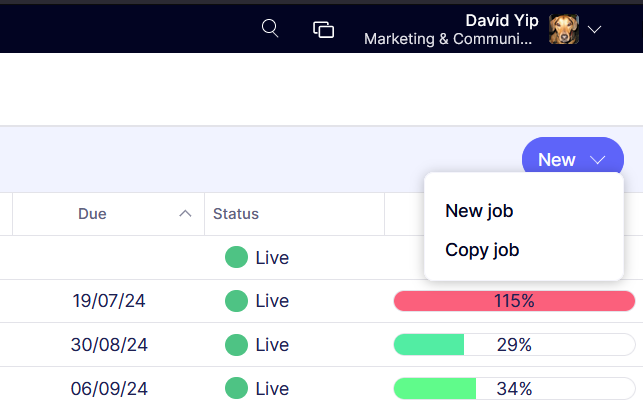This screenshot has width=643, height=405.
Task: Click the green status dot for 30/08/24 job
Action: pyautogui.click(x=236, y=345)
